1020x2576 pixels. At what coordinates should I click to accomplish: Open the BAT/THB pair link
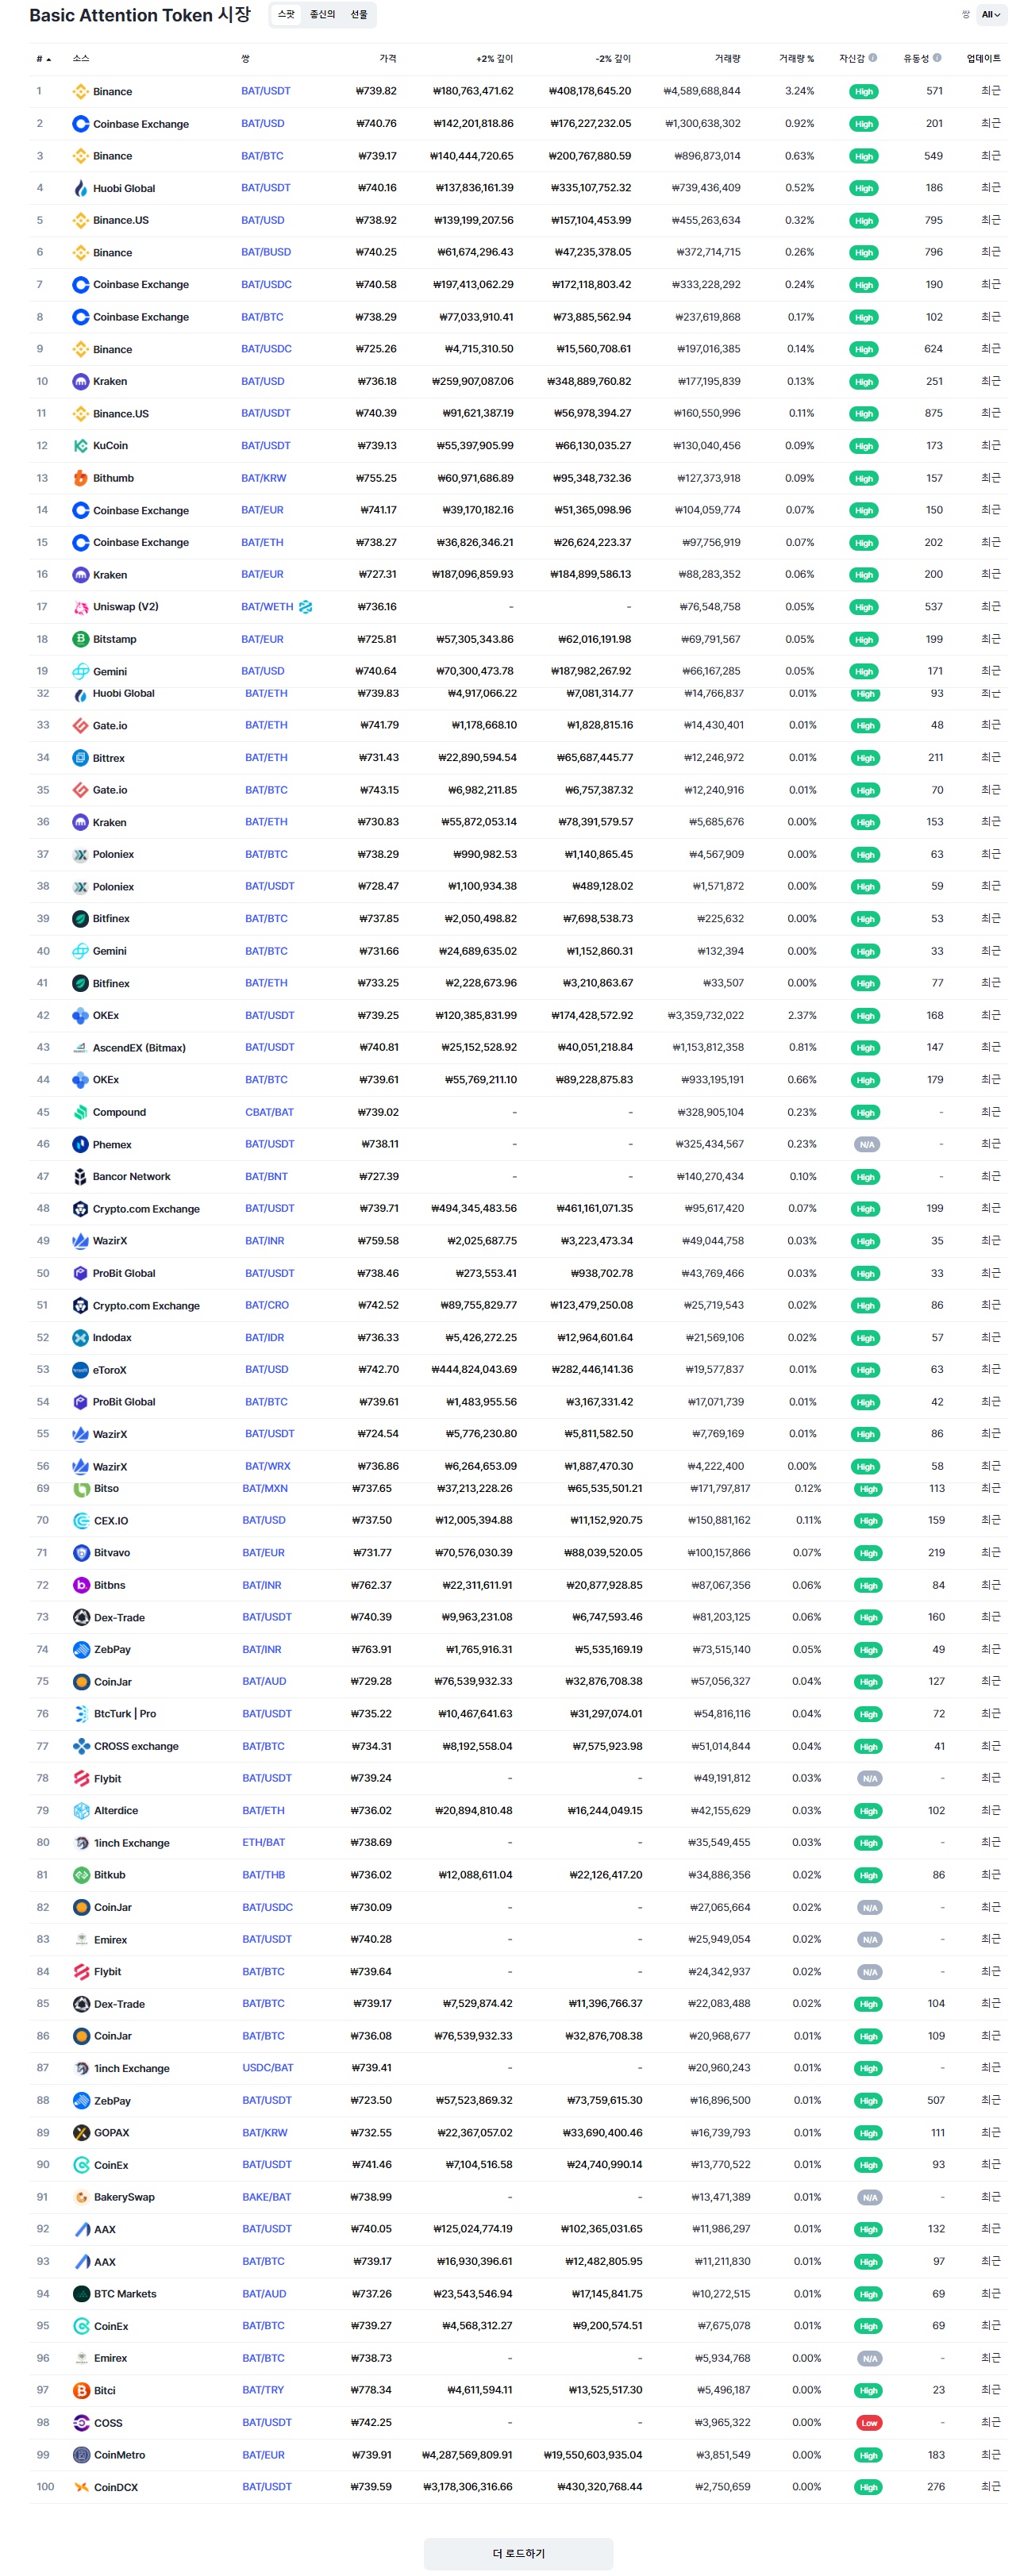click(263, 1875)
